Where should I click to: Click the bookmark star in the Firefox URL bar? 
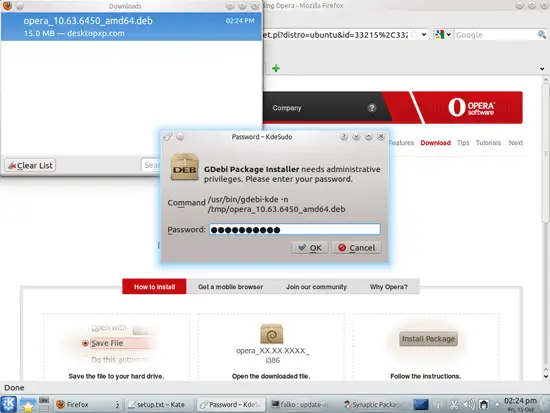click(414, 34)
